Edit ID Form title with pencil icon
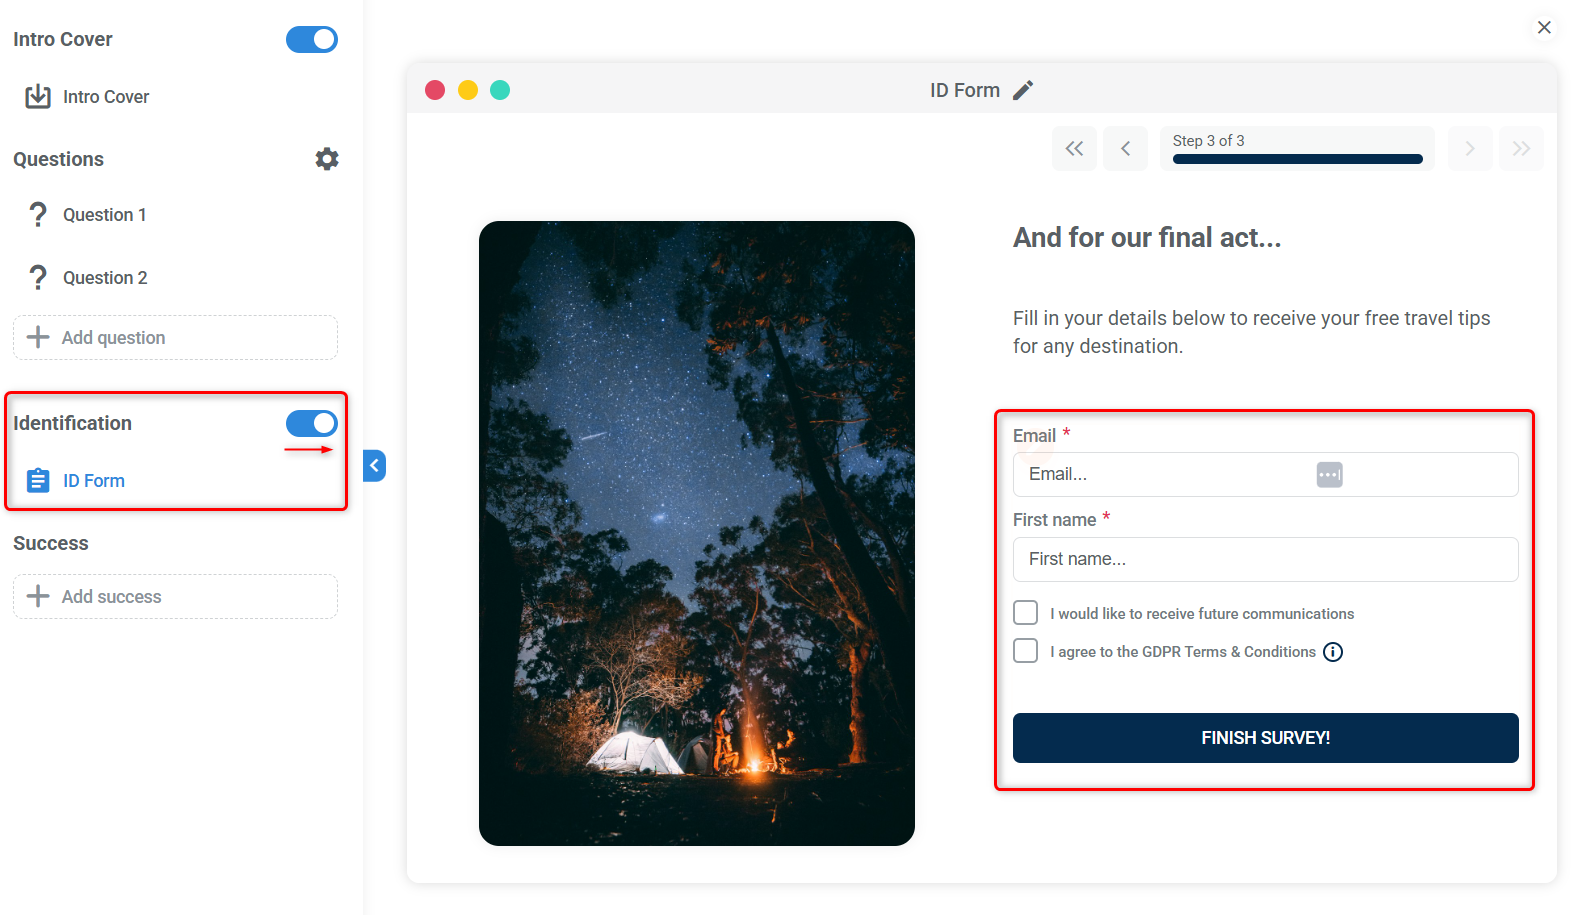This screenshot has height=915, width=1586. [x=1023, y=91]
